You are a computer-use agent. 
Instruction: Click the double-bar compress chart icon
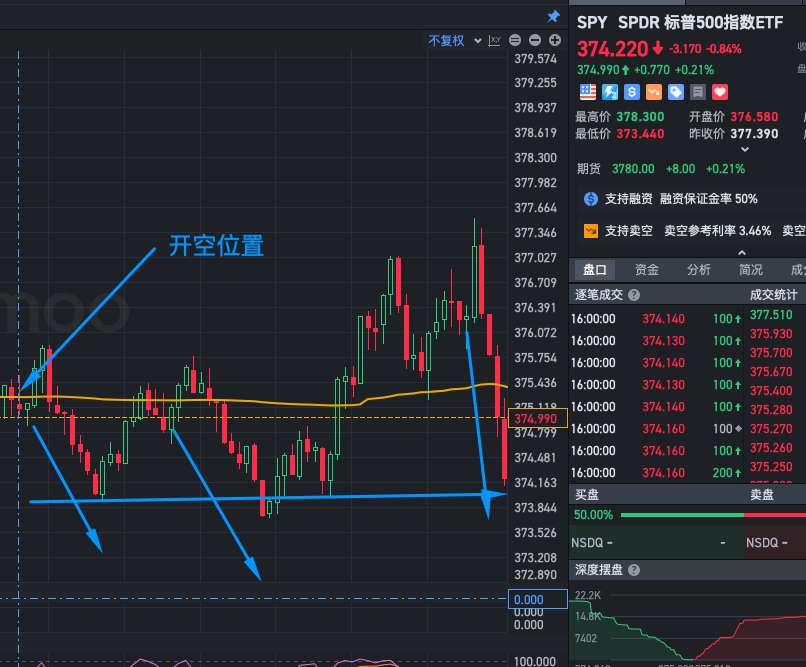(x=515, y=40)
